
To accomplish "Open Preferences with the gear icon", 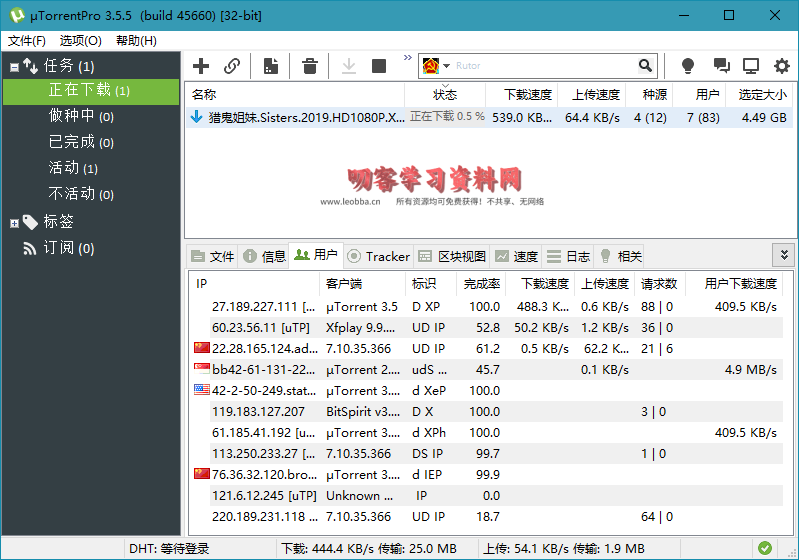I will (x=780, y=66).
